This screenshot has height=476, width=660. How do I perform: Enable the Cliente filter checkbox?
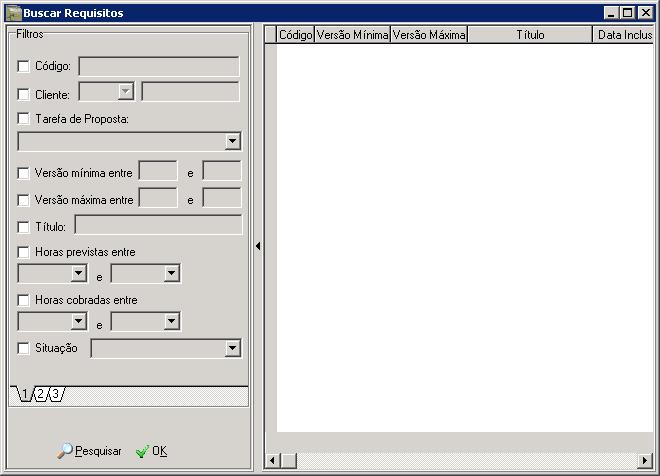(24, 94)
